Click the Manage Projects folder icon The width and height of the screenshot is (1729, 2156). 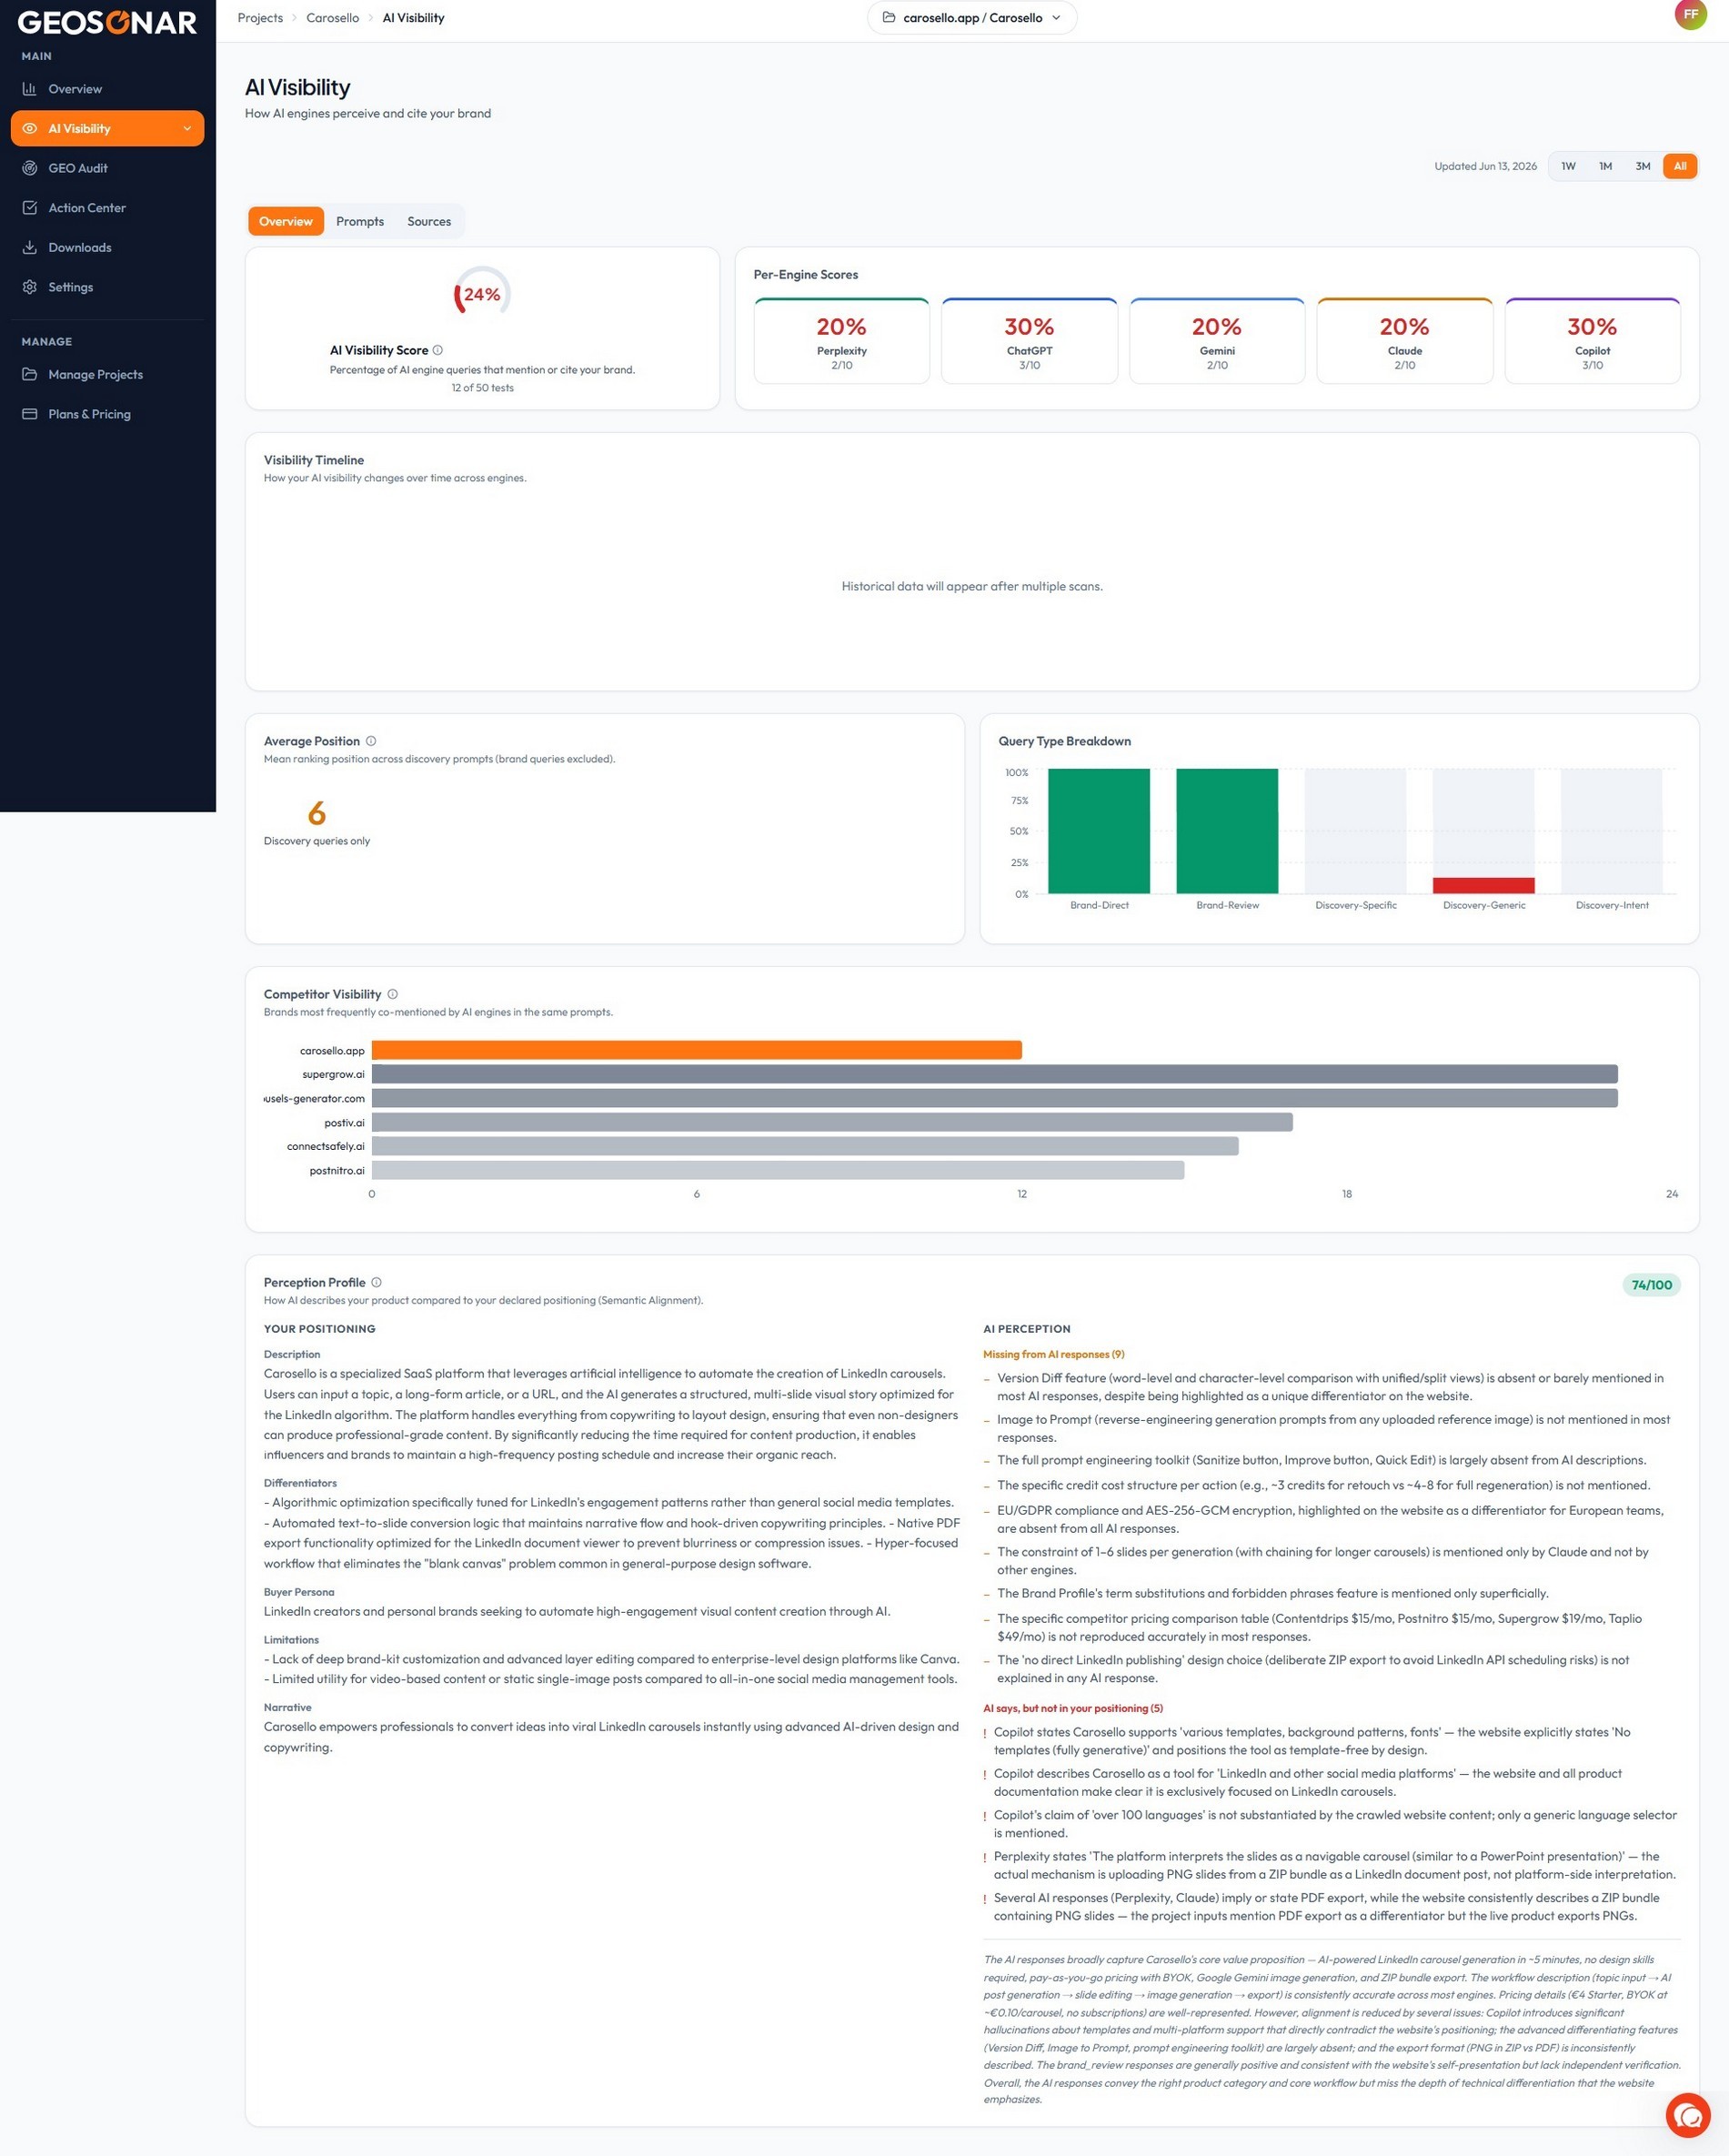tap(30, 374)
